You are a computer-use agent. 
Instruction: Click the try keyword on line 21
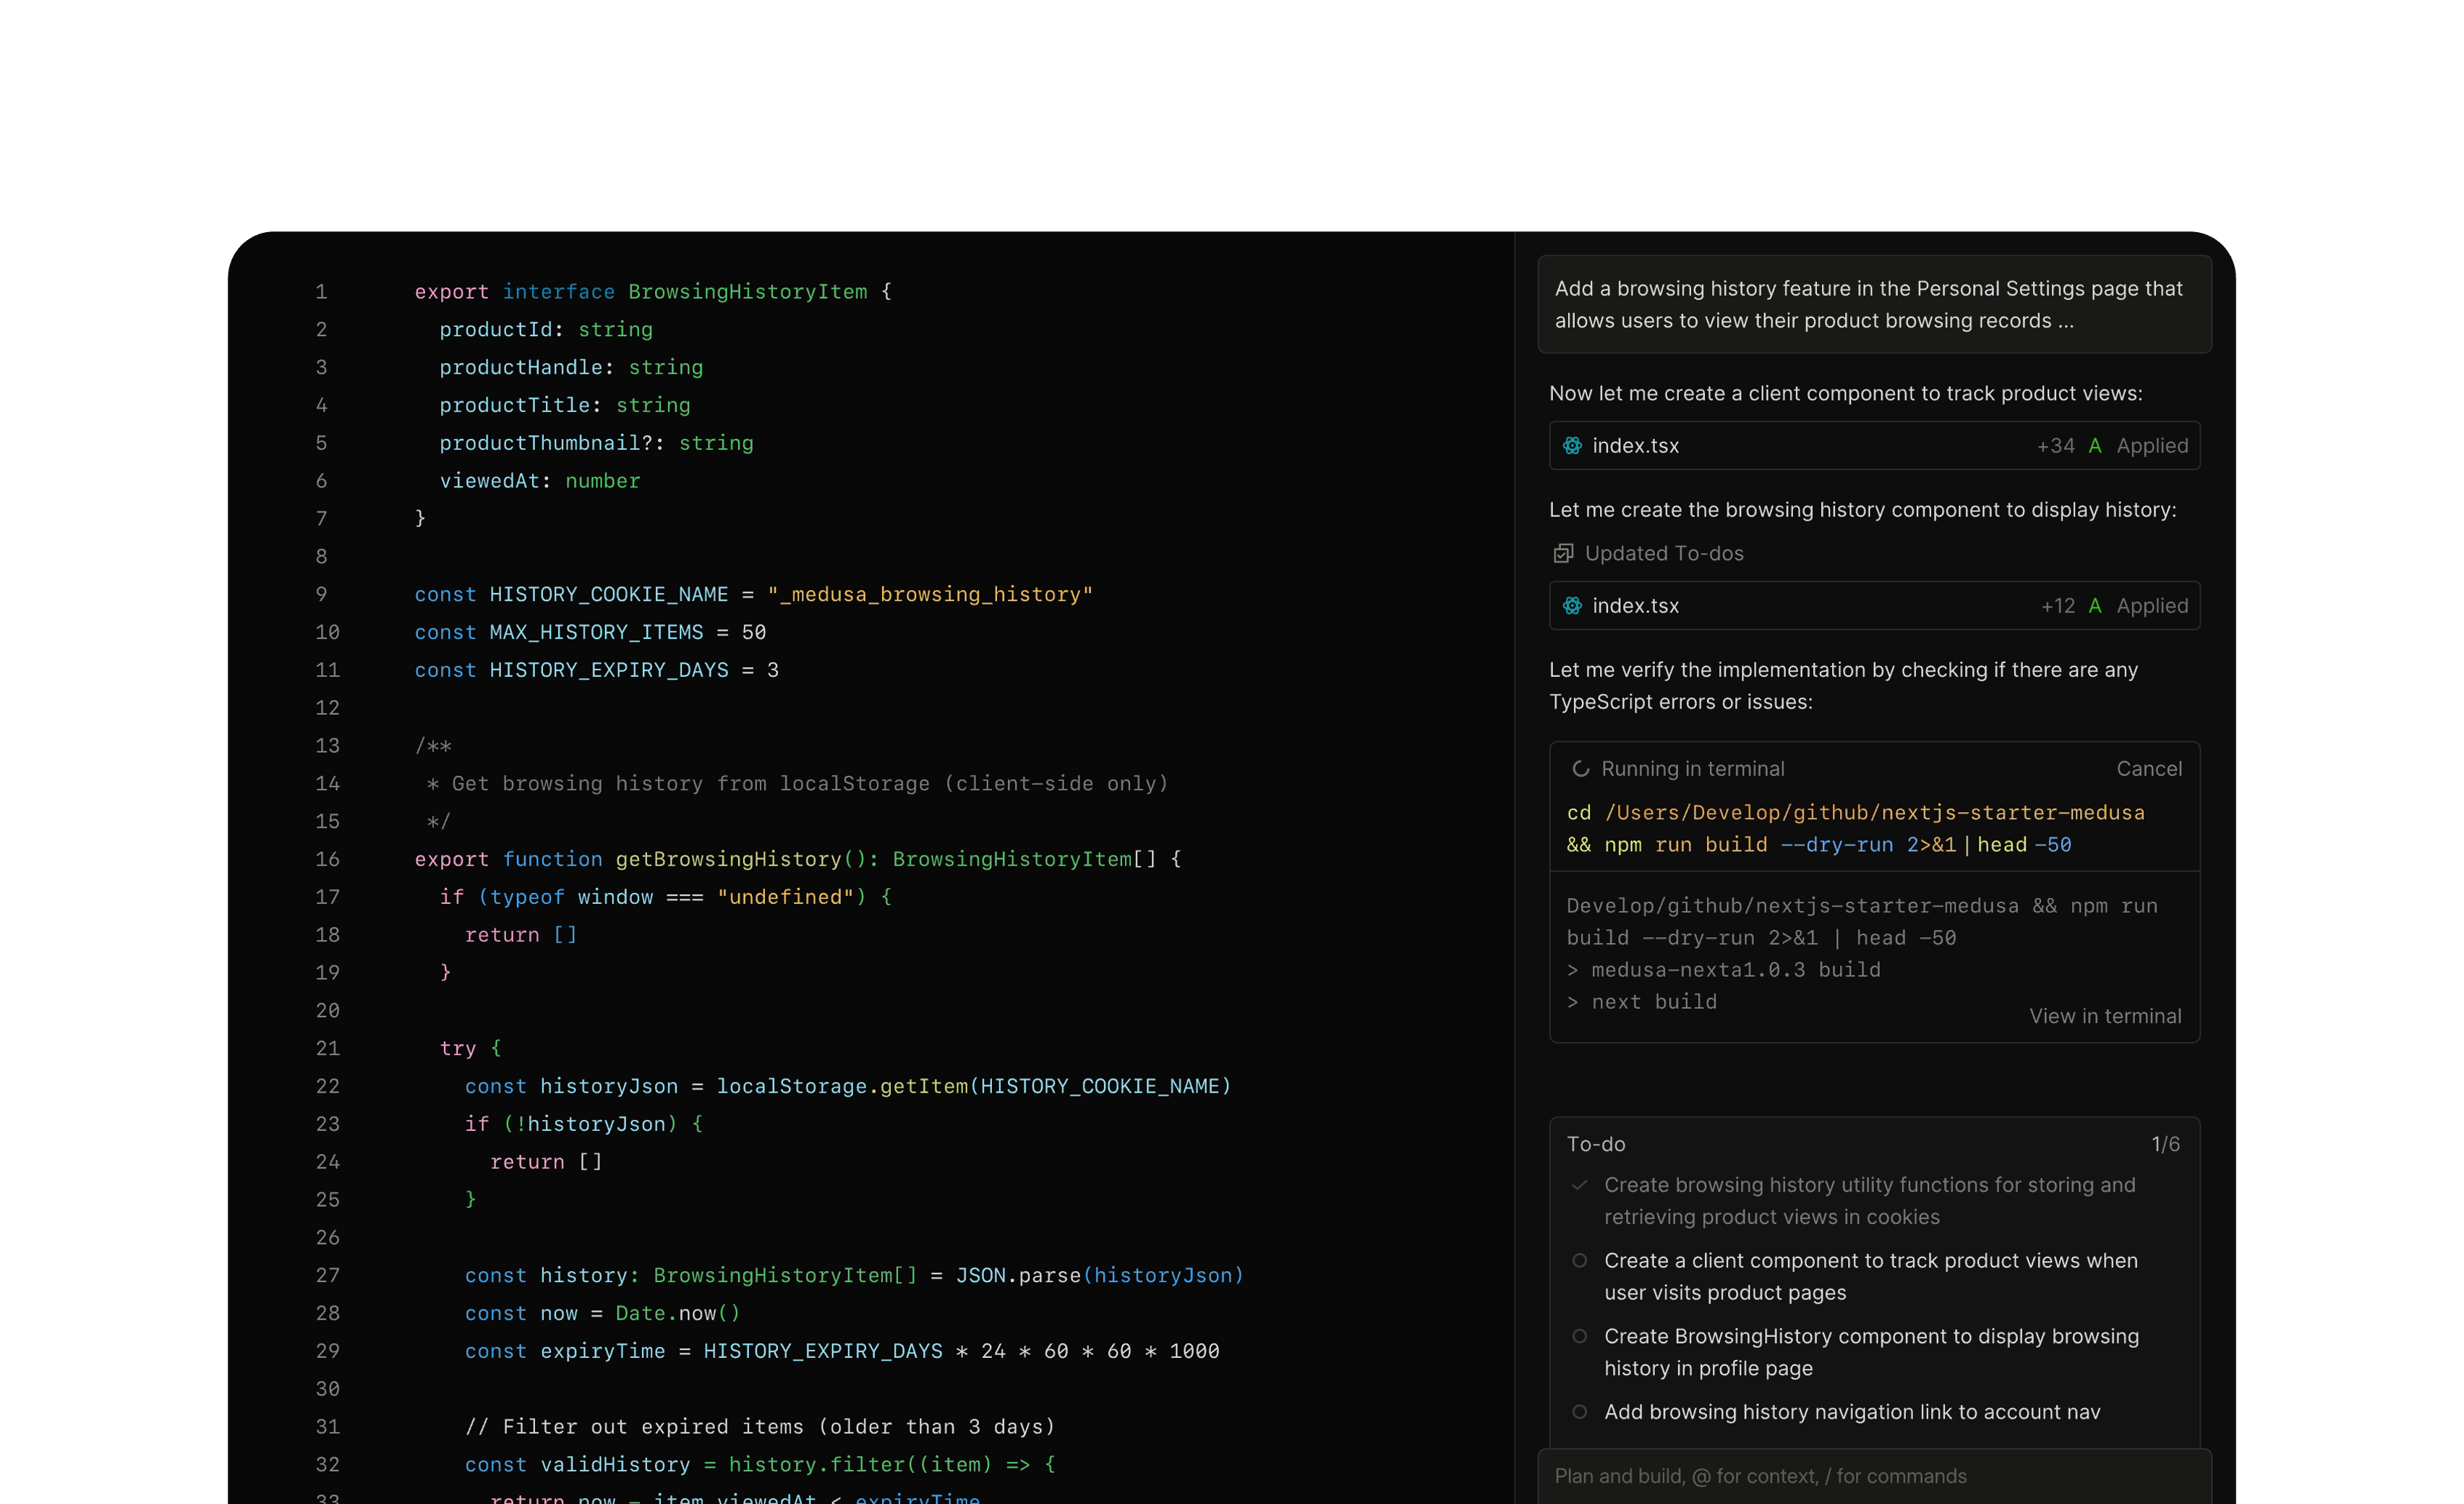(x=458, y=1049)
